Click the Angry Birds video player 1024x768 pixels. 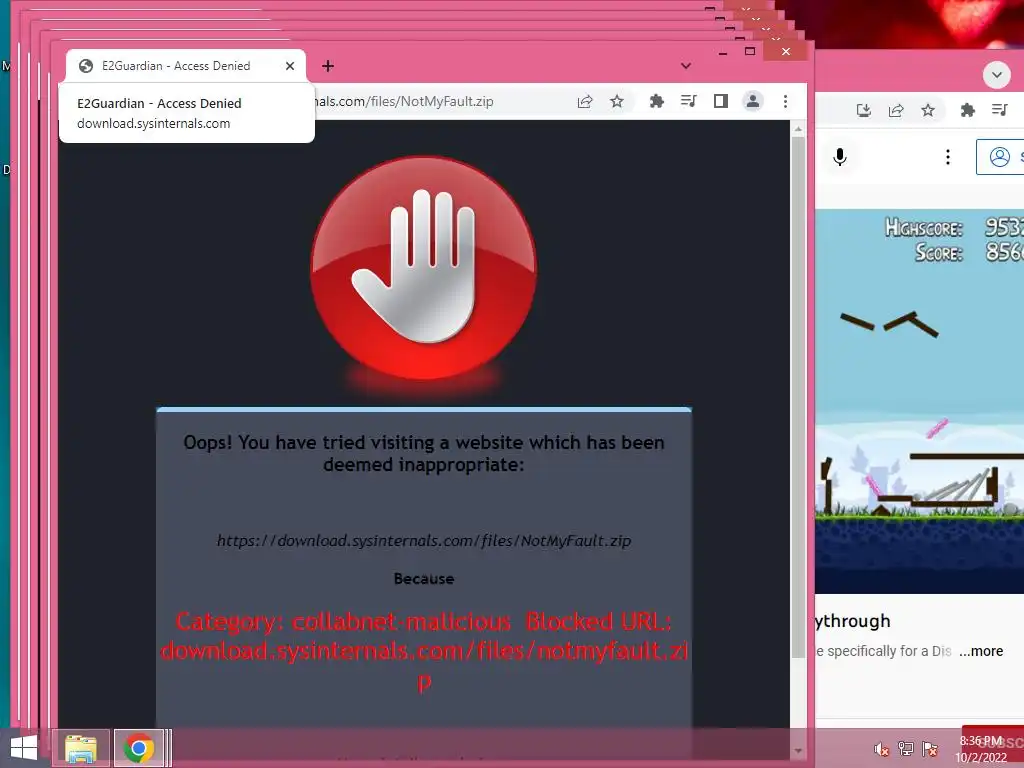coord(920,401)
